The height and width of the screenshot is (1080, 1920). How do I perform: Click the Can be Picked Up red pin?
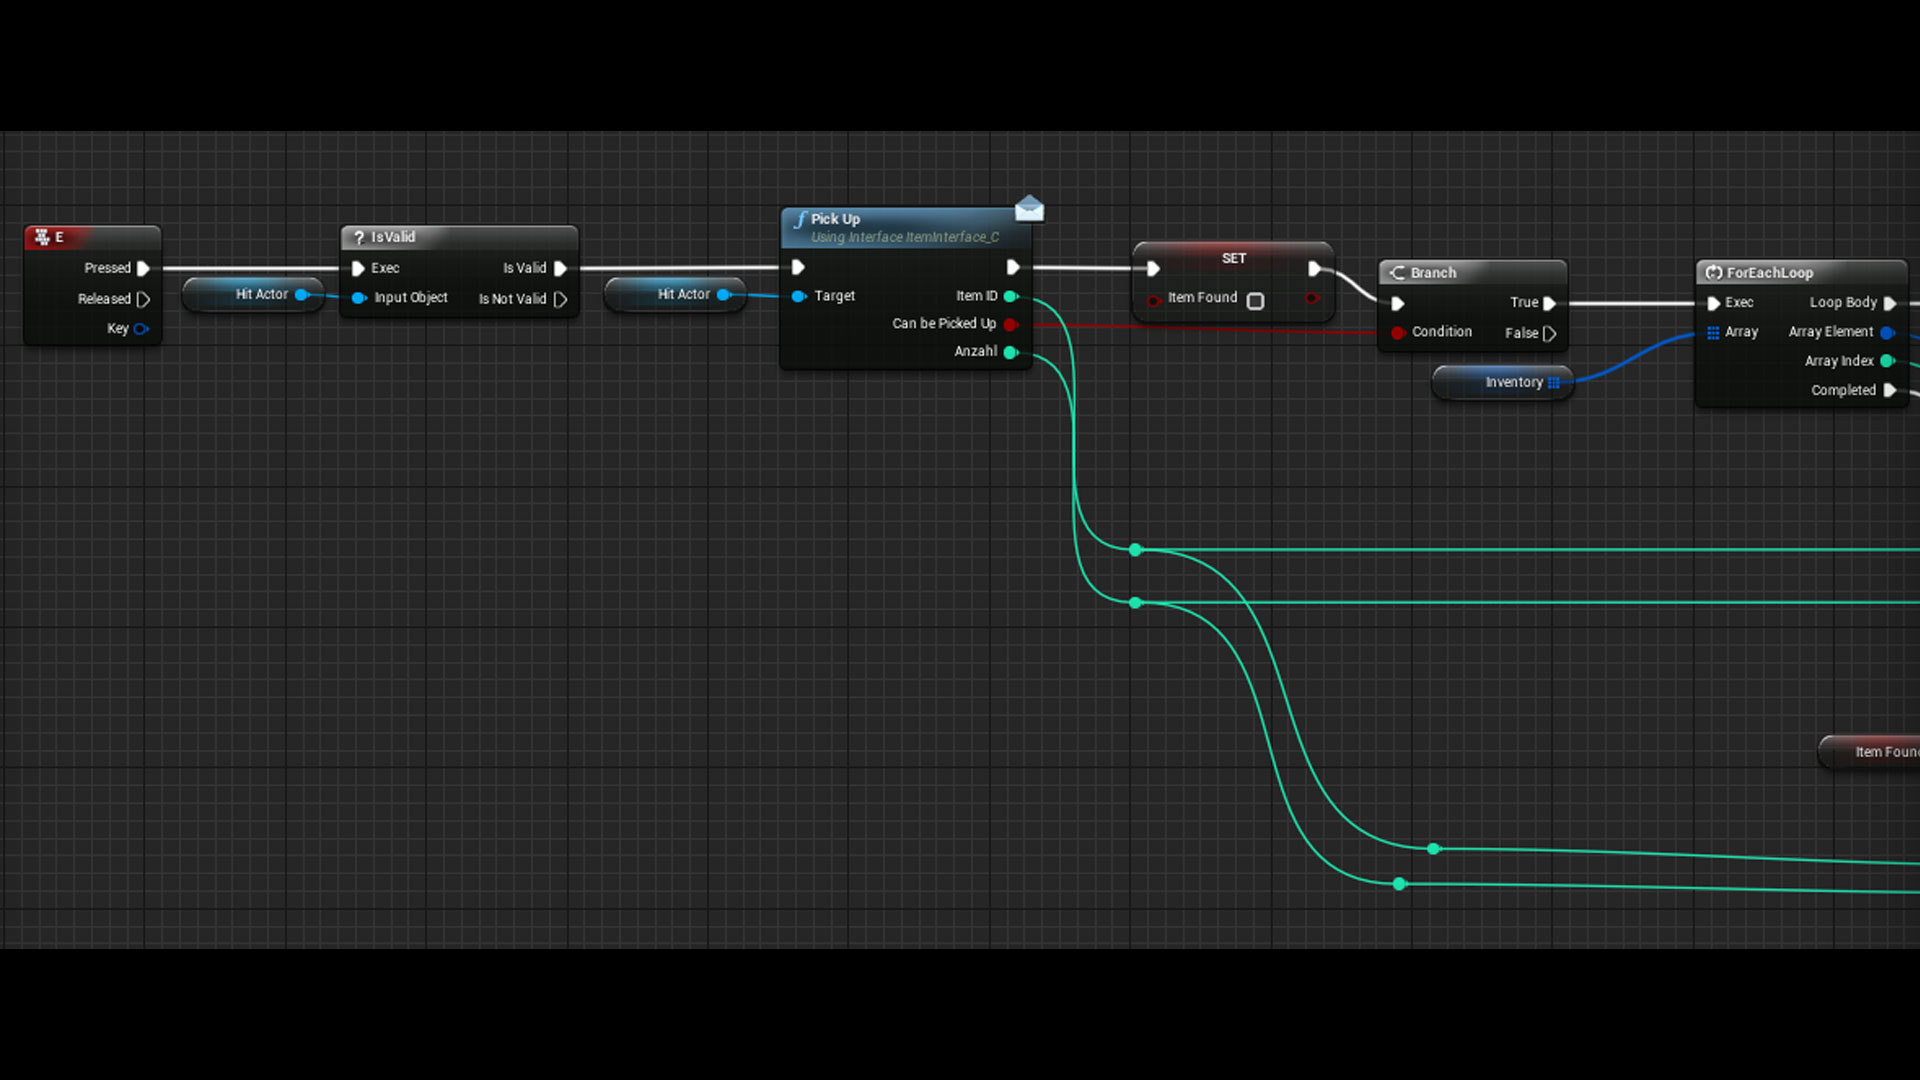(1011, 324)
